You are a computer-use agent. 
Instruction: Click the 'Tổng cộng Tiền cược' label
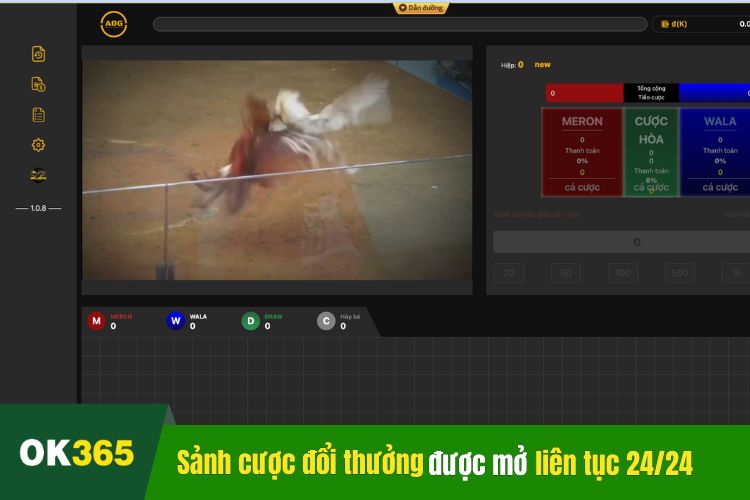[x=651, y=93]
